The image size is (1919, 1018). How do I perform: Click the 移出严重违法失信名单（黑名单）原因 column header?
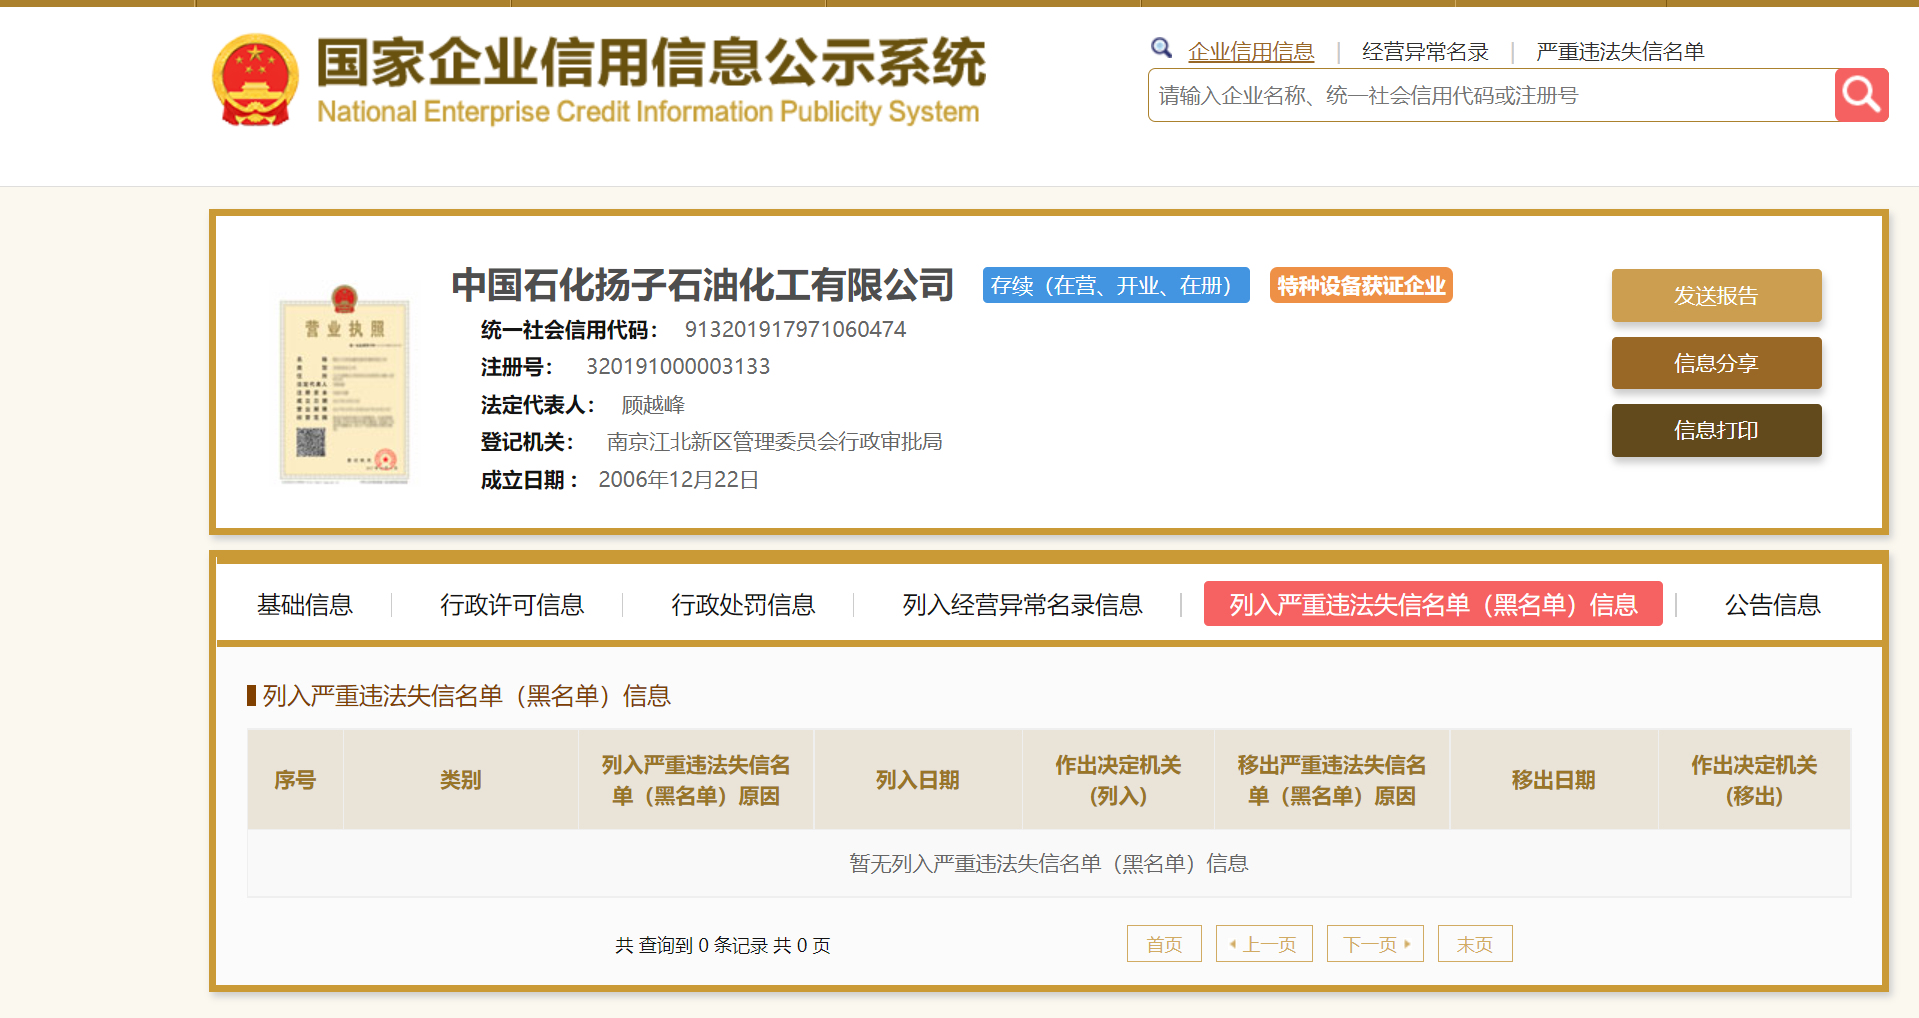[1332, 780]
